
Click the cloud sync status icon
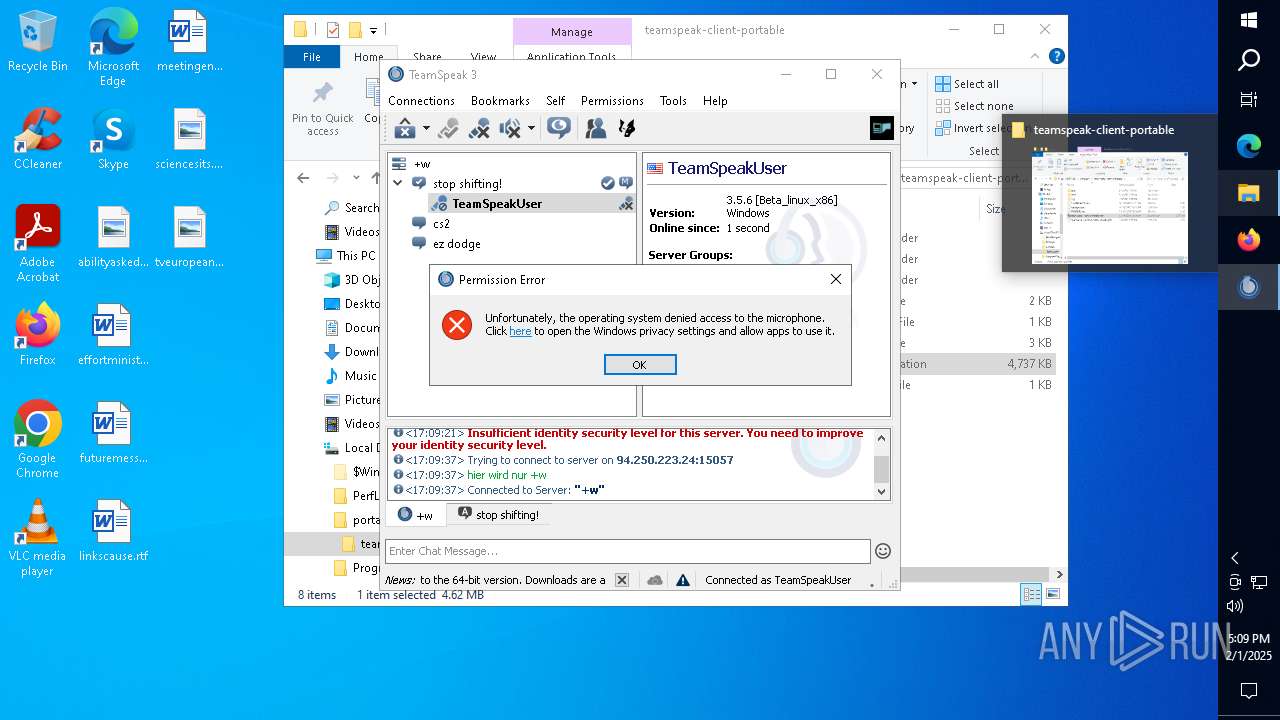pyautogui.click(x=655, y=580)
